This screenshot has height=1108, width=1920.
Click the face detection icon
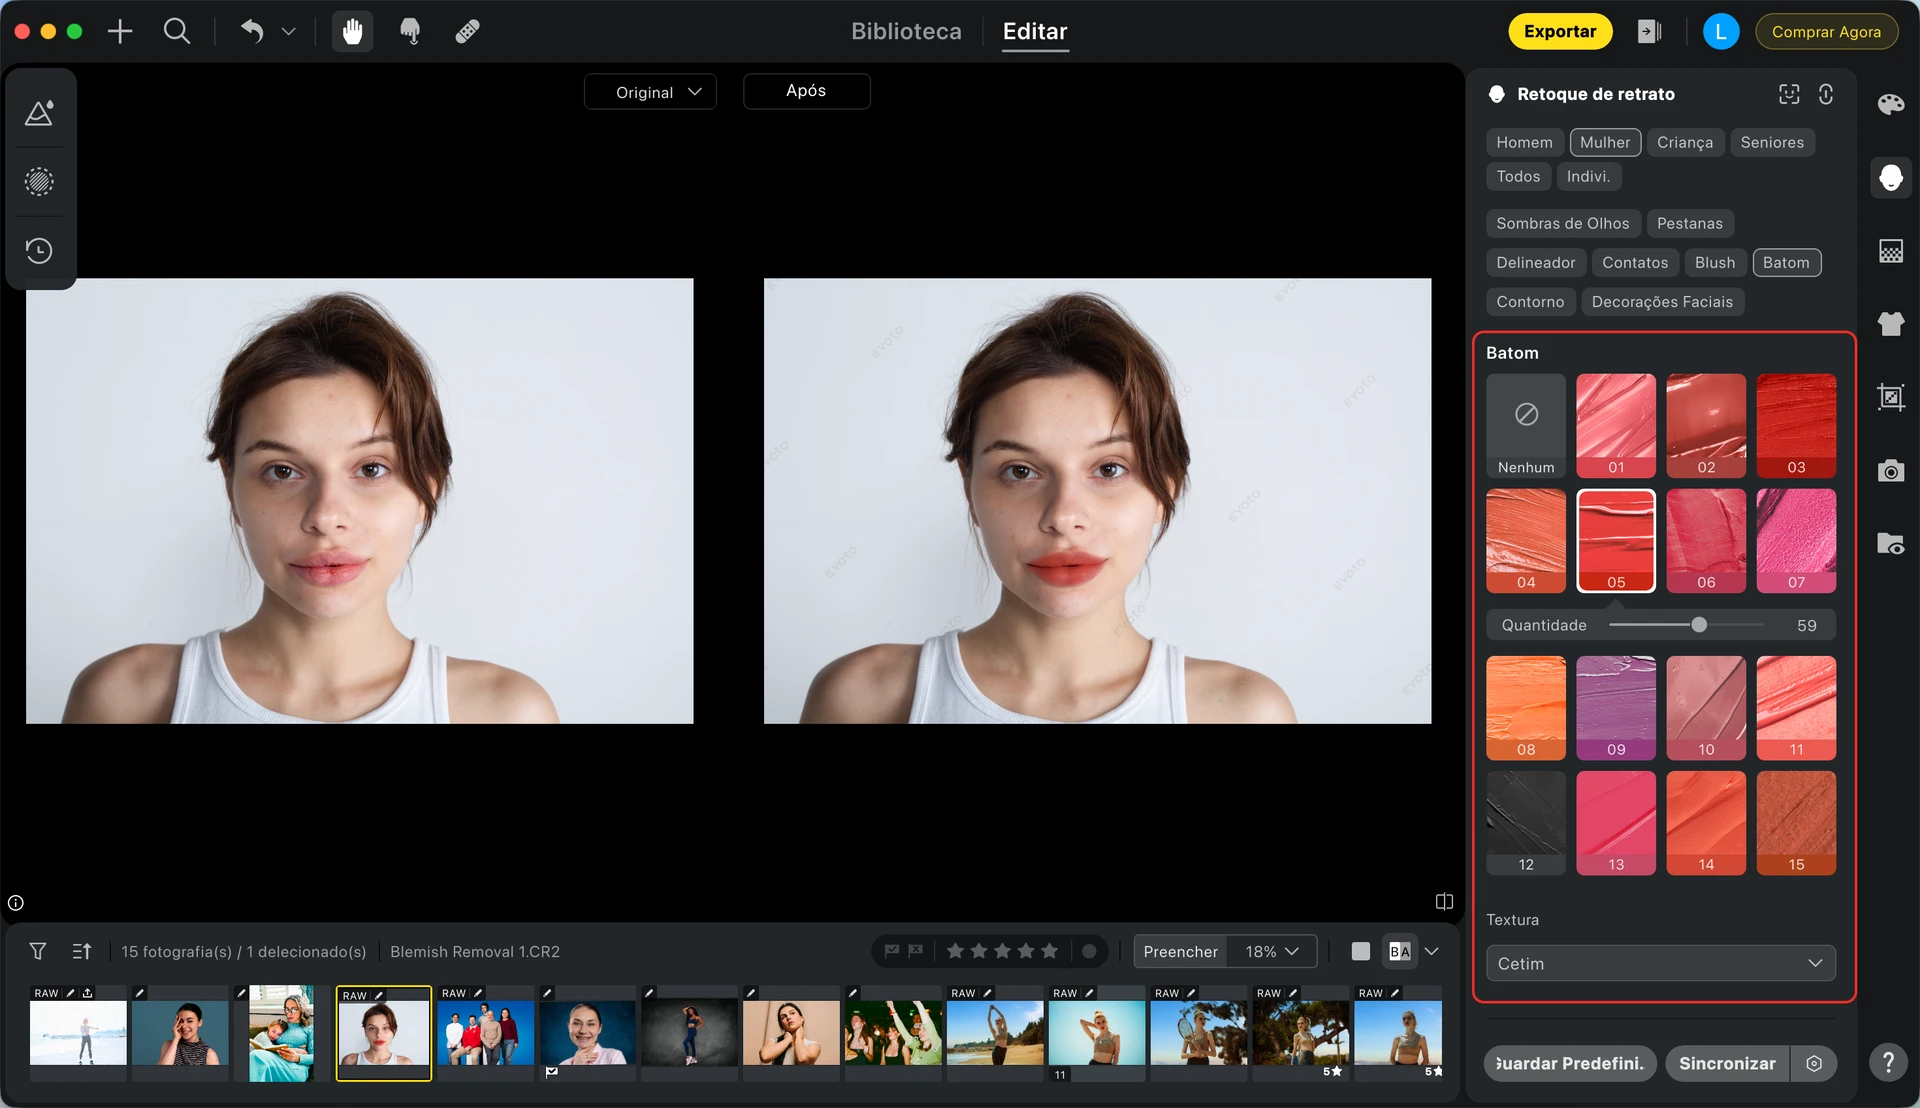click(x=1789, y=94)
